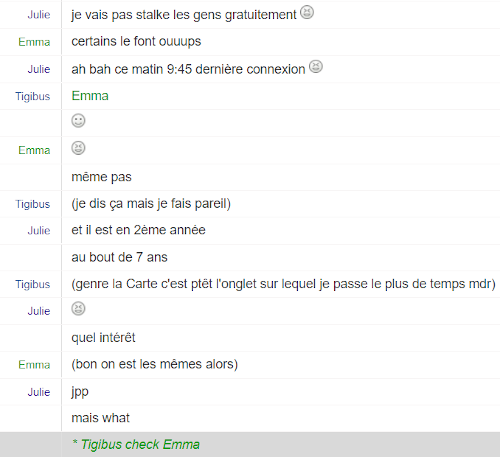Screen dimensions: 500x457
Task: Click the '* Tigibus check Emma' action line
Action: click(x=136, y=445)
